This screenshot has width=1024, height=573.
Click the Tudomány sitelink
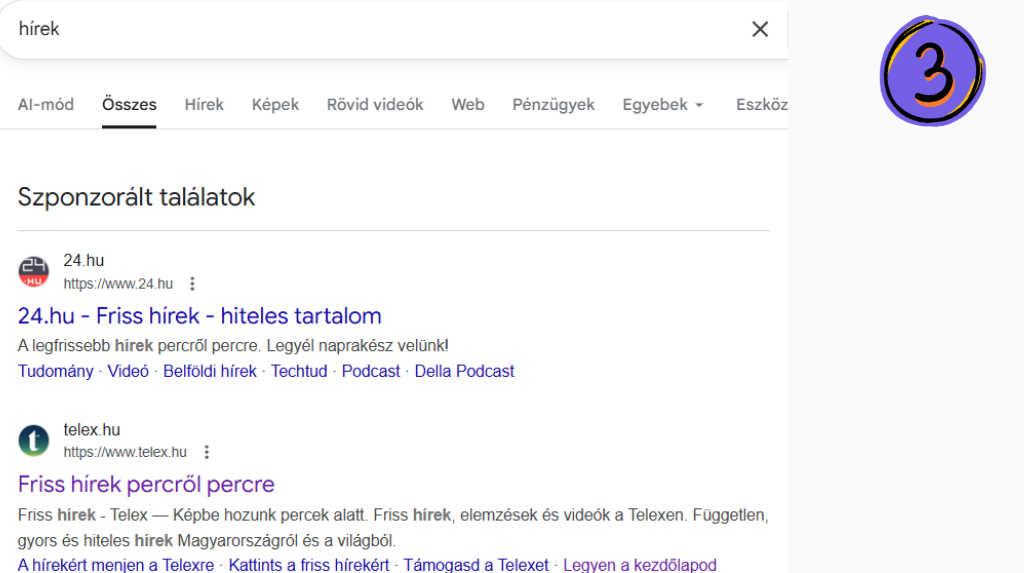coord(55,371)
